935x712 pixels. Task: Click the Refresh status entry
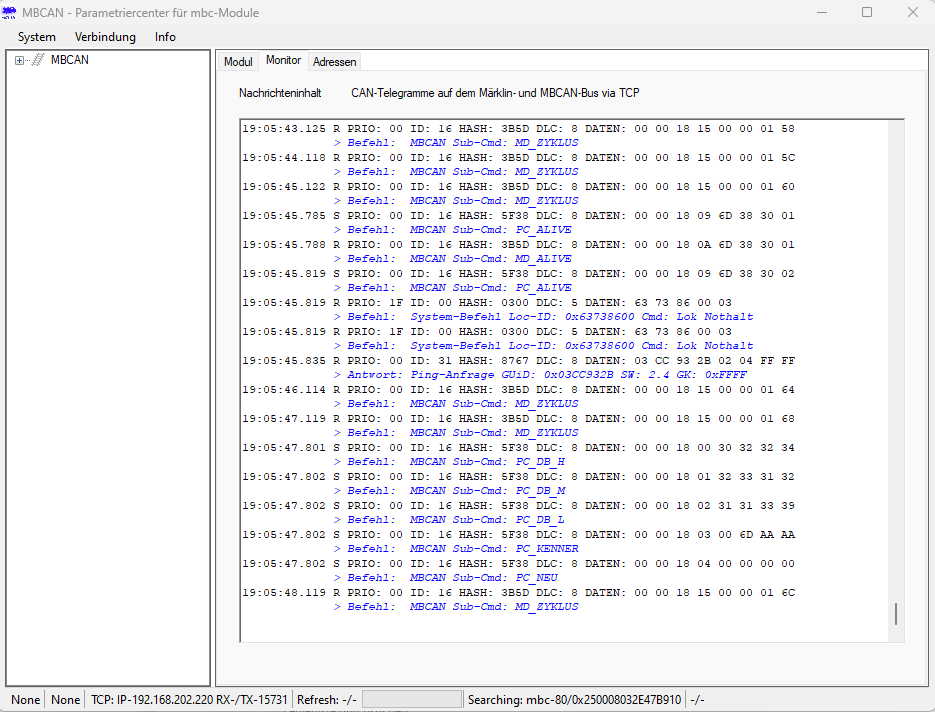pyautogui.click(x=327, y=699)
